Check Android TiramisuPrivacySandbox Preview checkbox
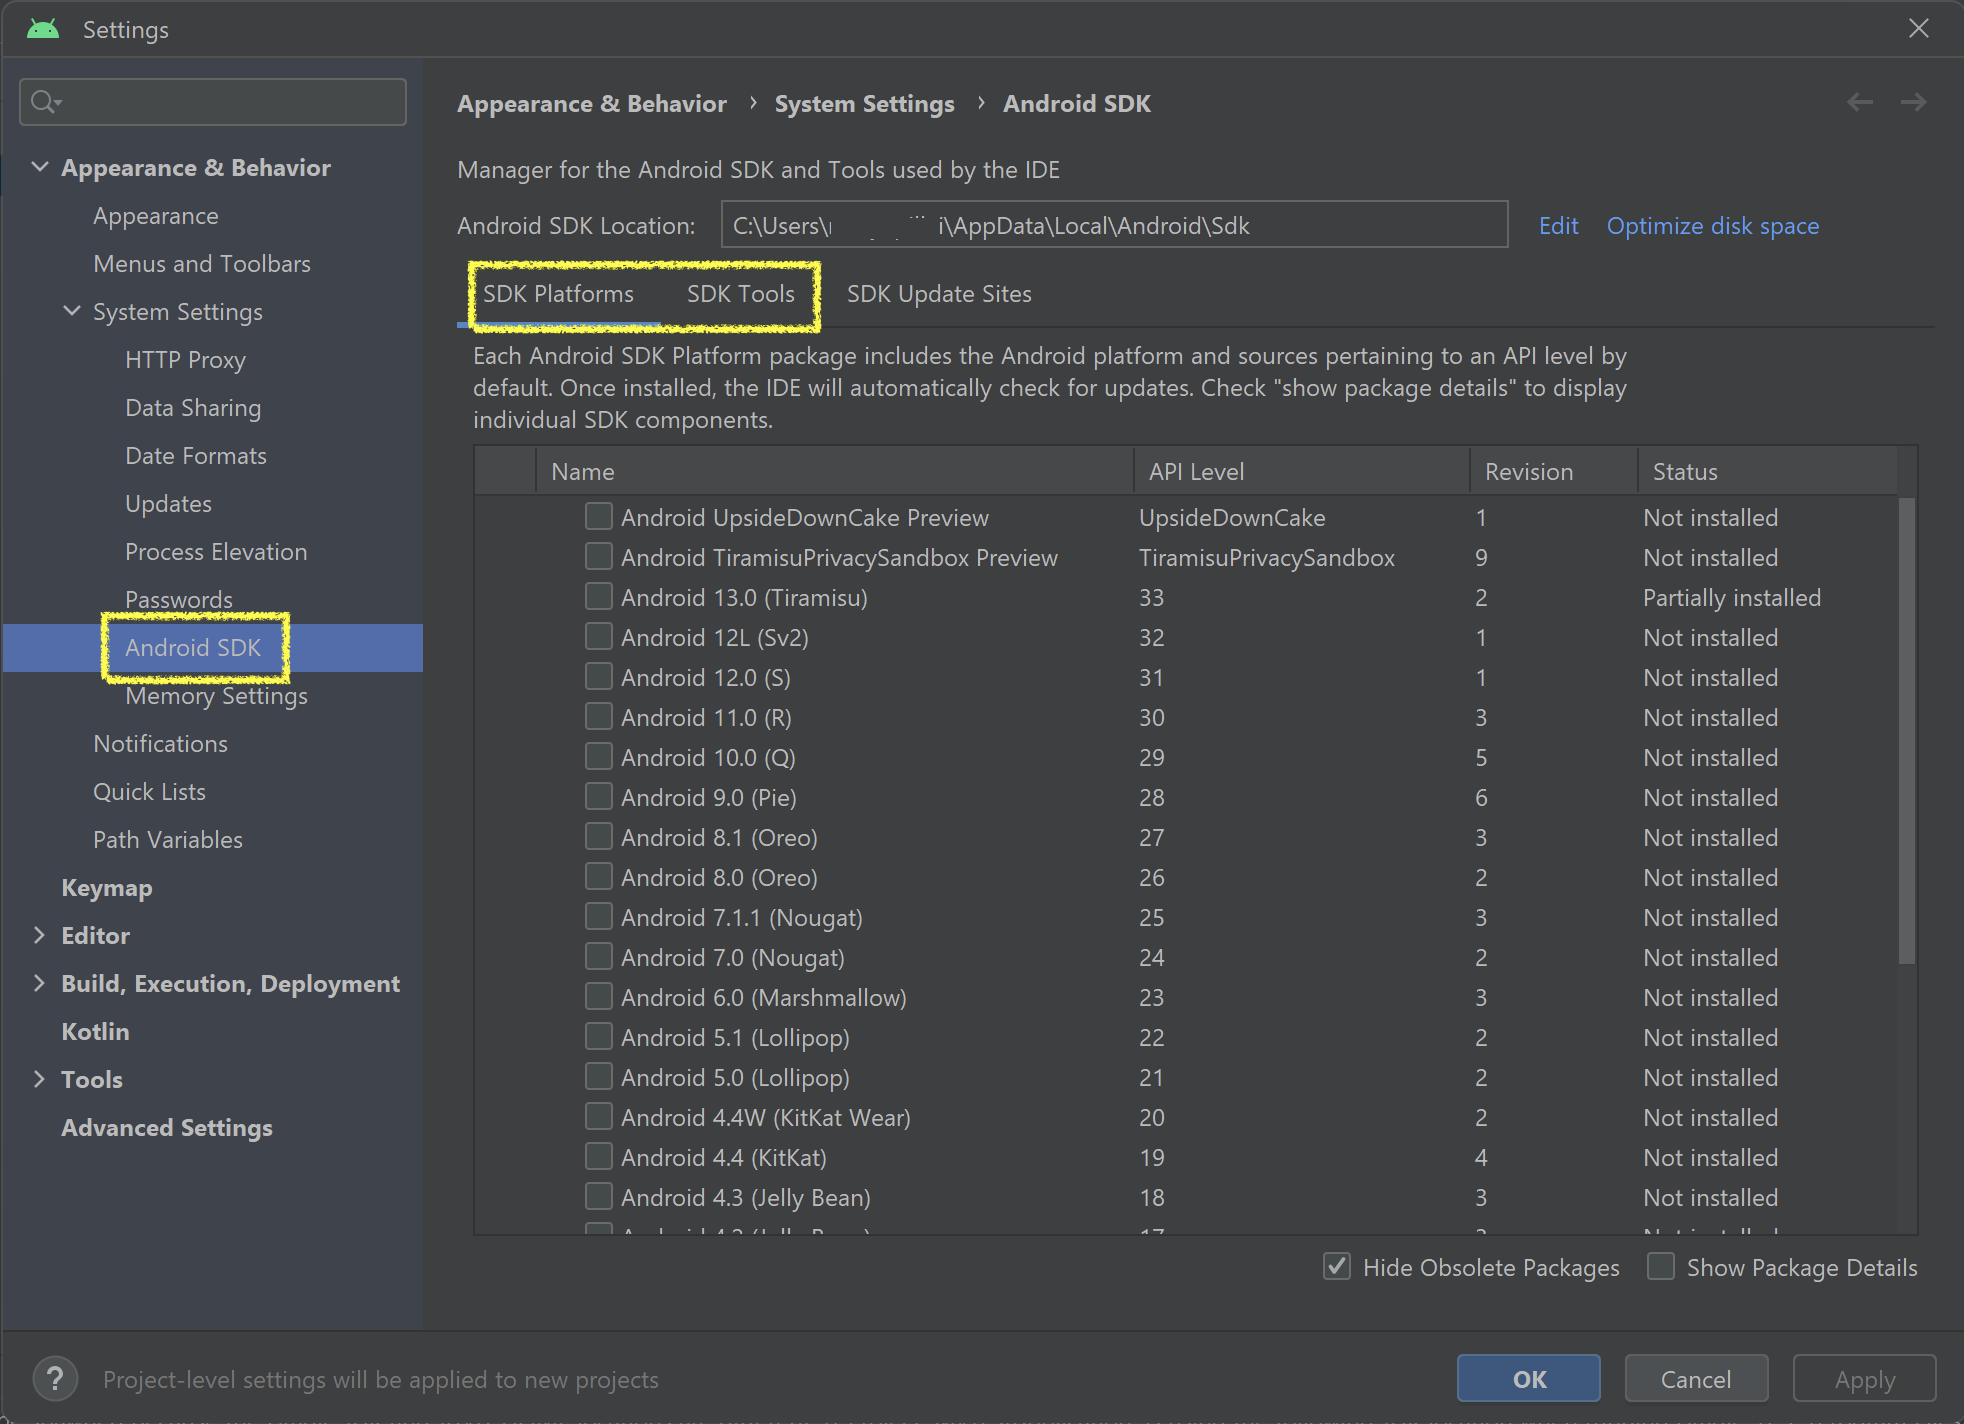 [599, 556]
